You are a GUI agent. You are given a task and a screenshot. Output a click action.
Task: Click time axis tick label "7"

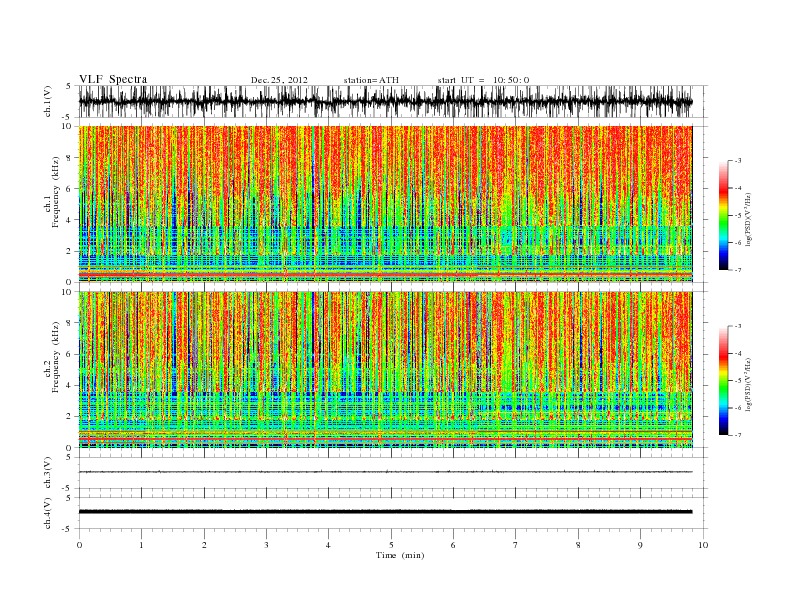pyautogui.click(x=516, y=545)
